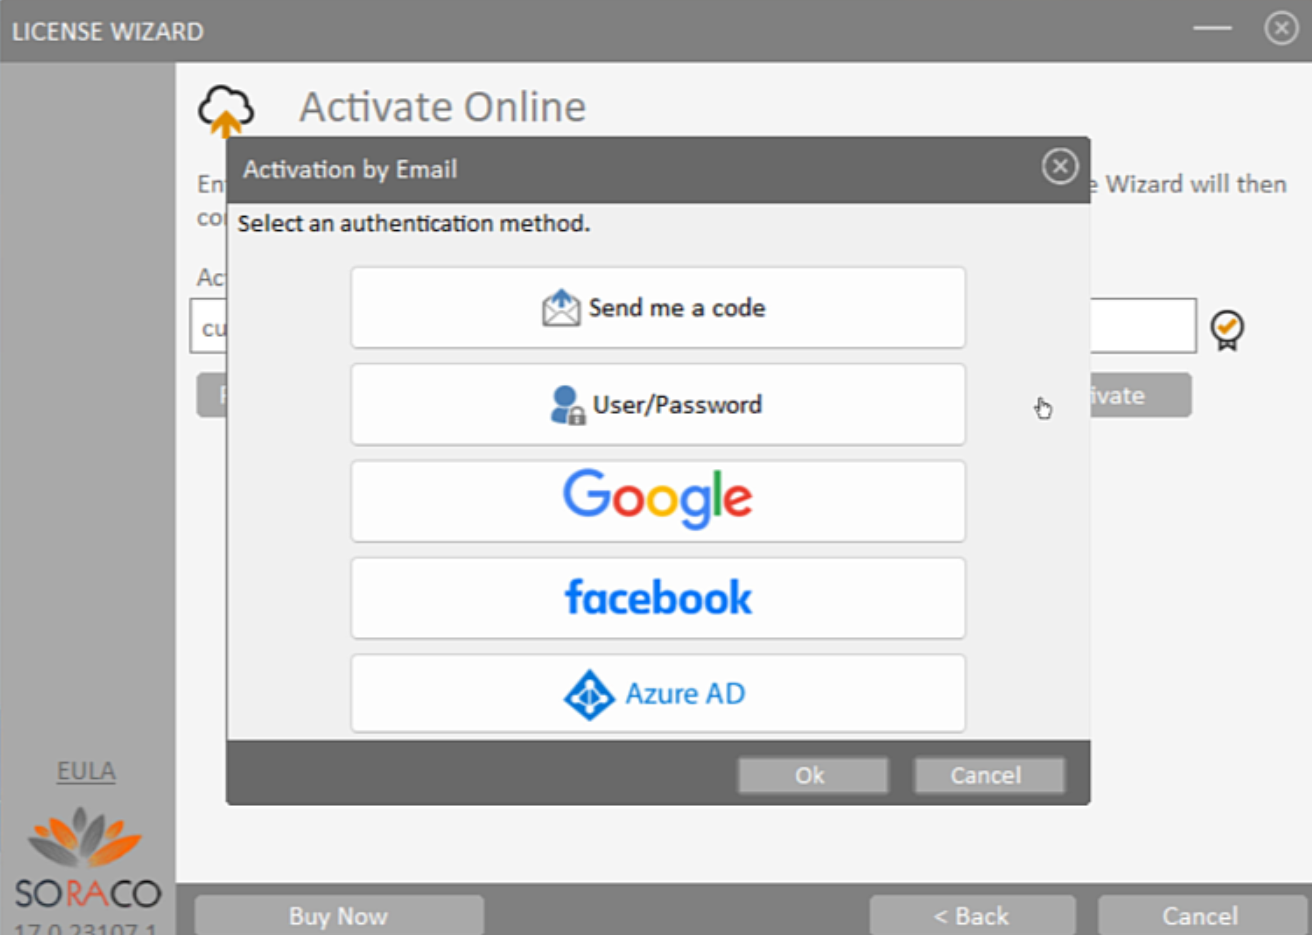Pick the Azure AD sign-in method

[x=657, y=692]
